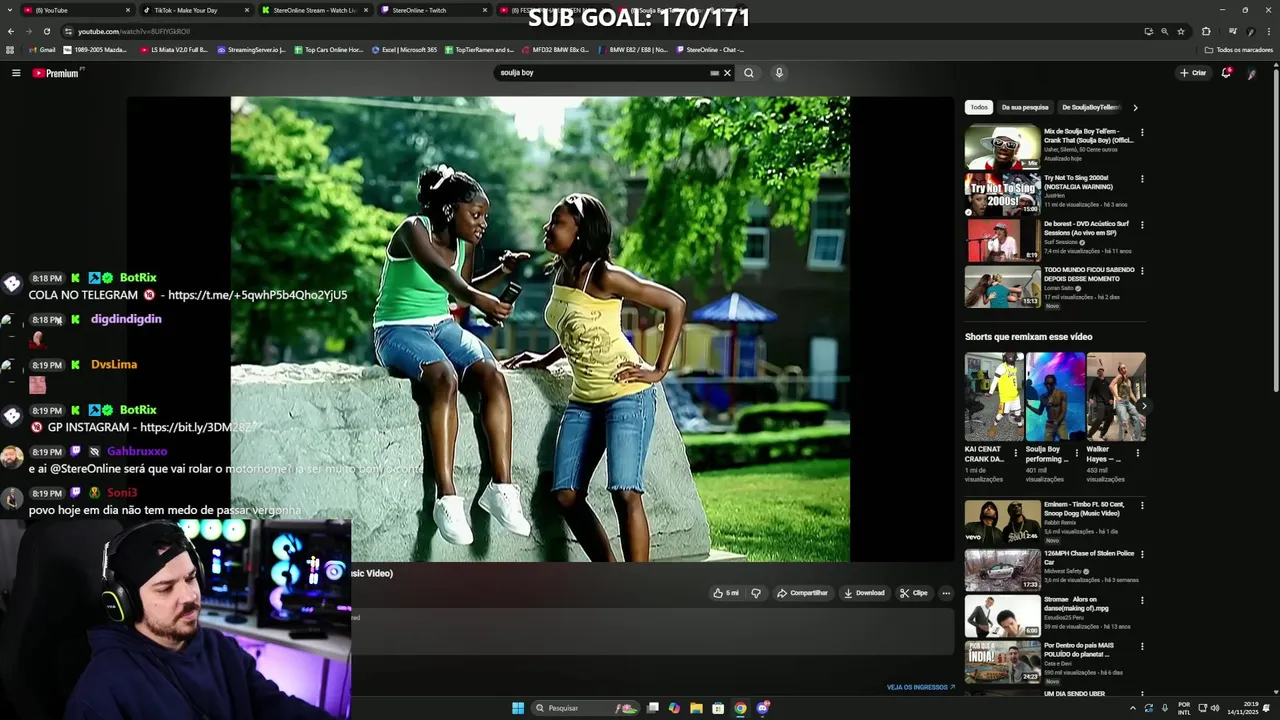Viewport: 1280px width, 720px height.
Task: Open De borest DVD Acústico Surf Sessions video
Action: click(x=1002, y=240)
